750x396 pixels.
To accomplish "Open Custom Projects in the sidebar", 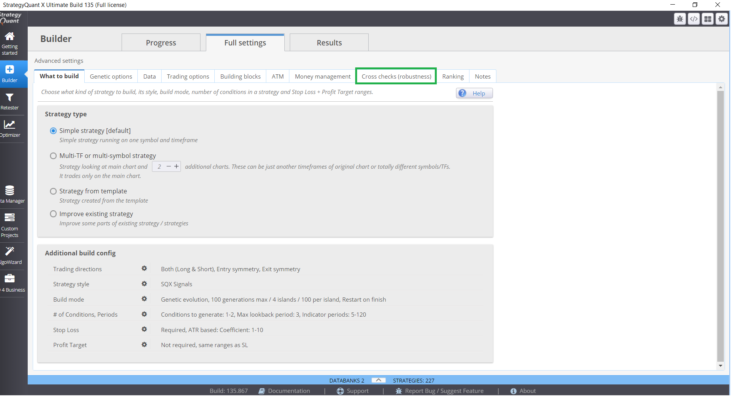I will (10, 225).
